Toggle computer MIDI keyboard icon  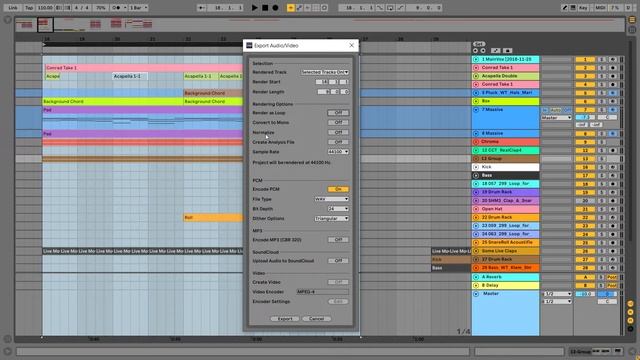click(x=573, y=8)
